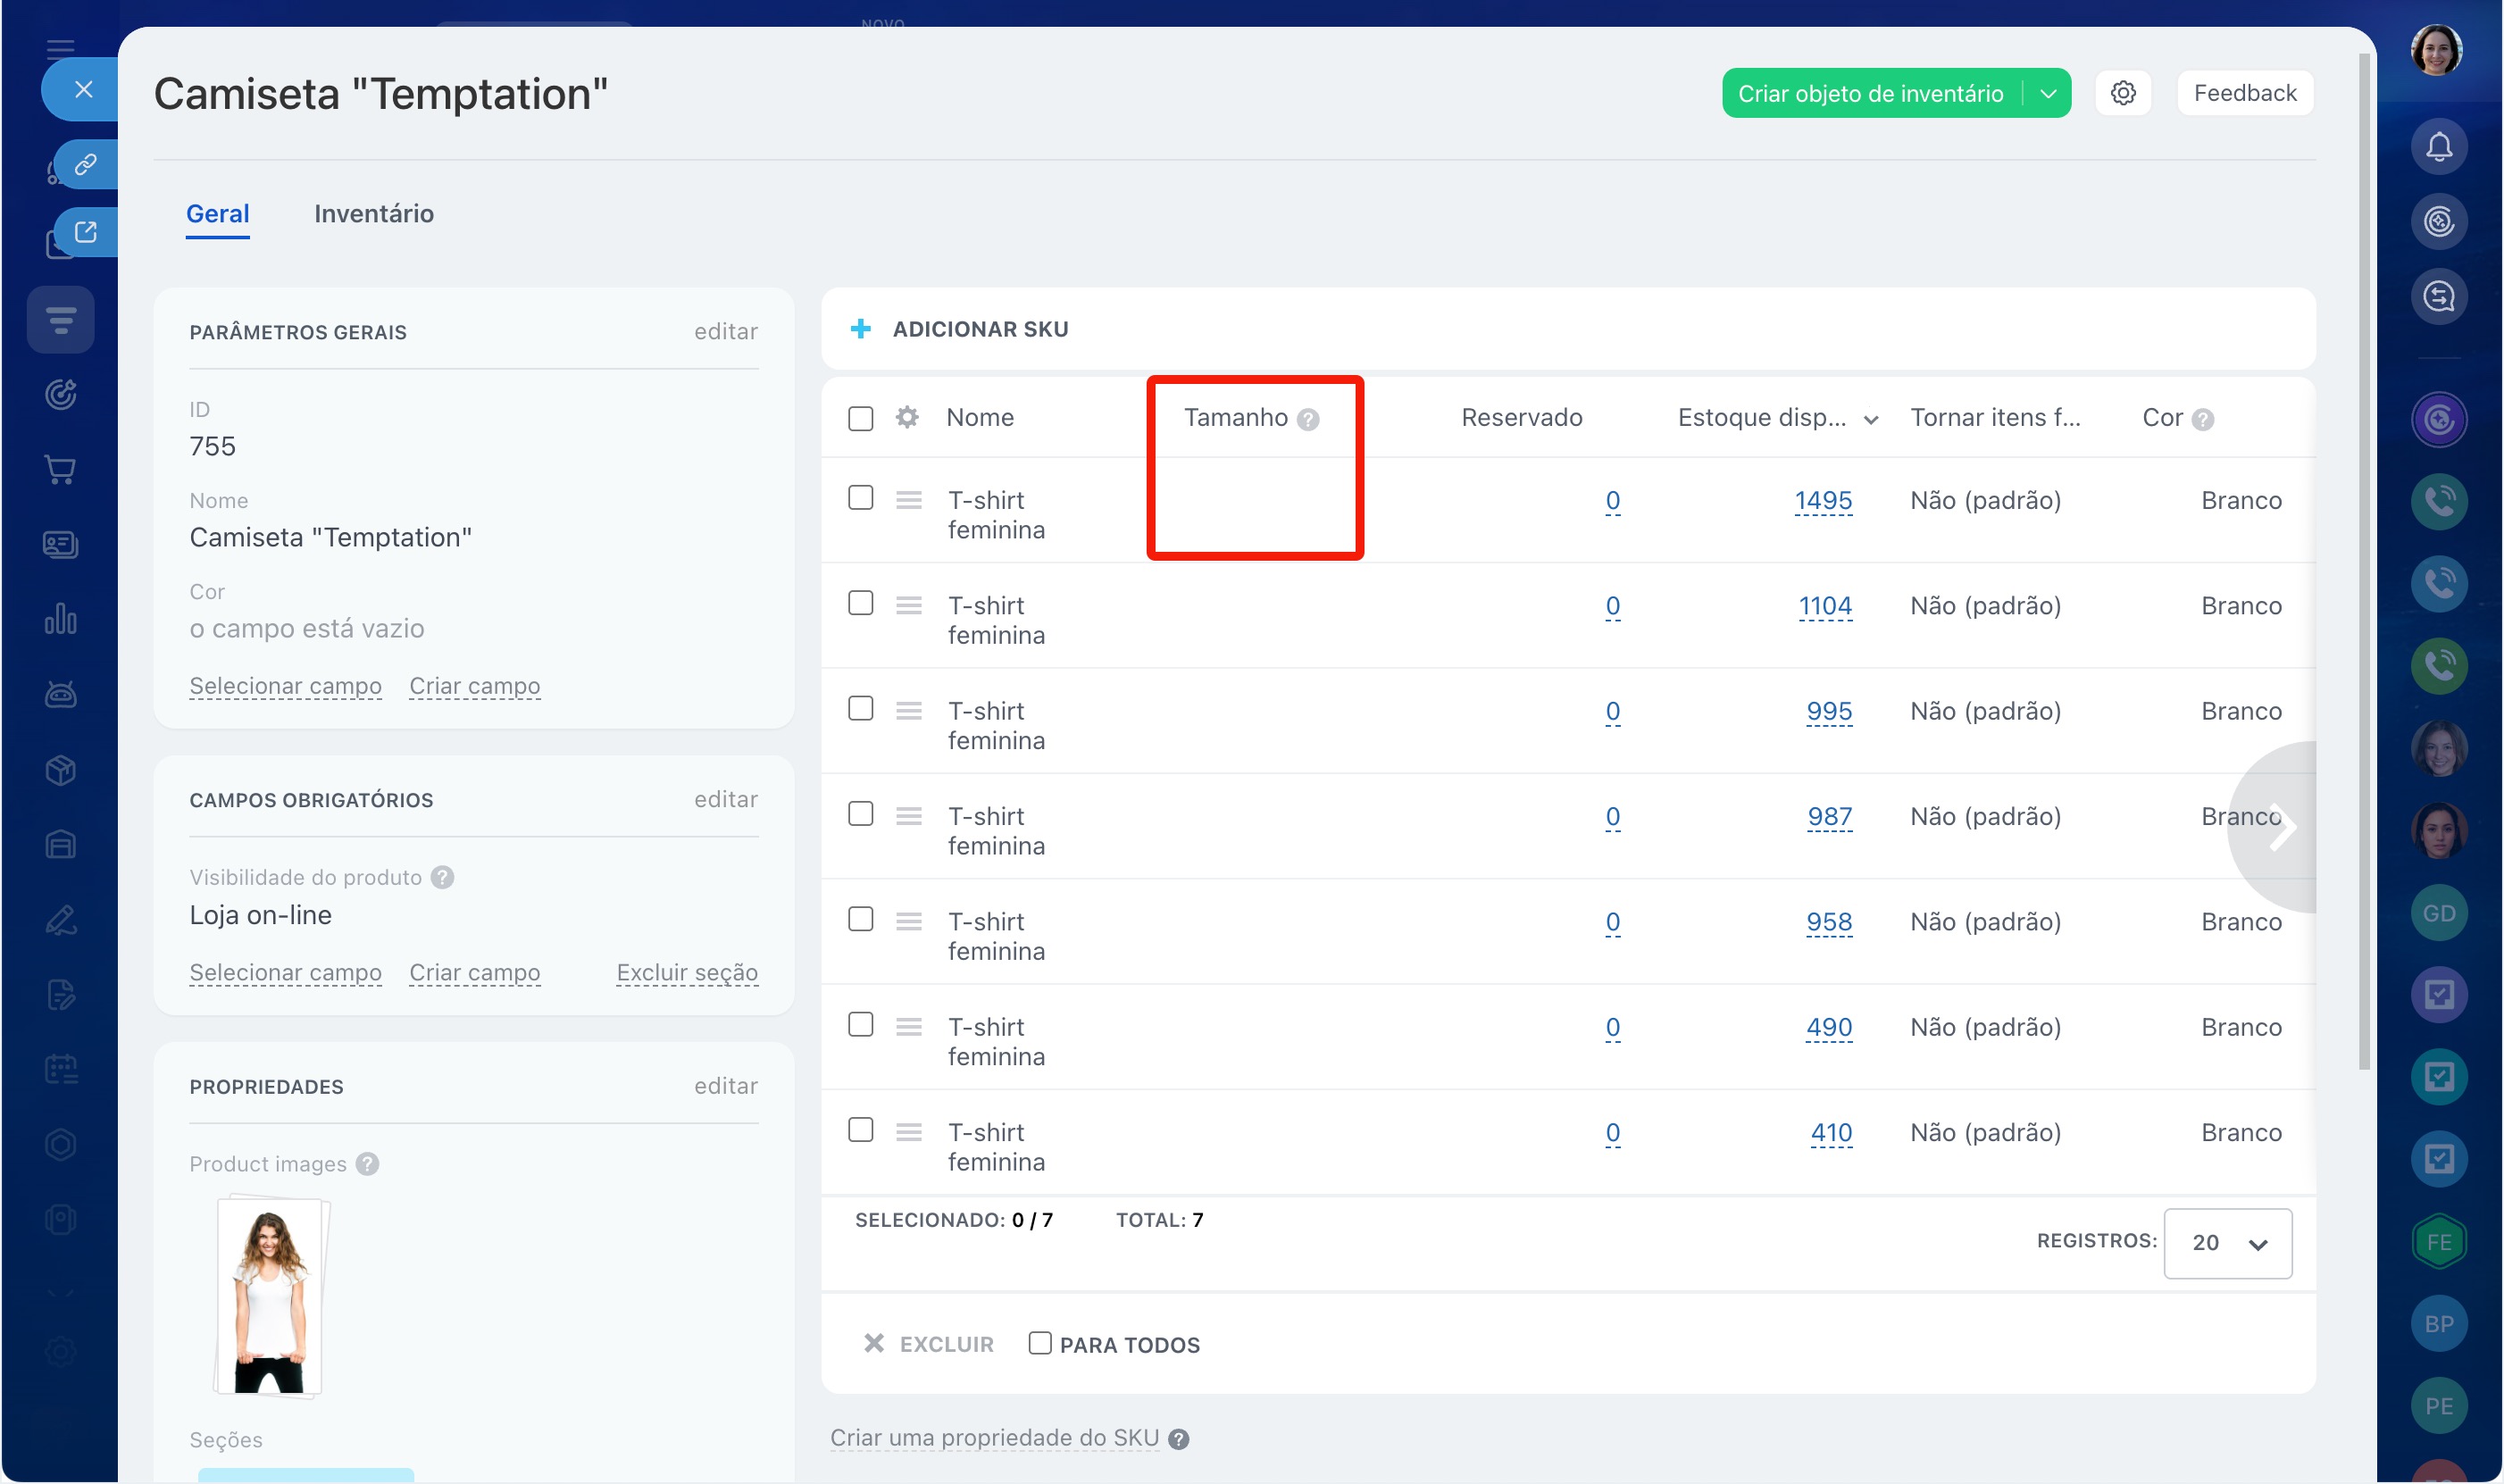The height and width of the screenshot is (1484, 2504).
Task: Open the notifications bell icon
Action: coord(2438,147)
